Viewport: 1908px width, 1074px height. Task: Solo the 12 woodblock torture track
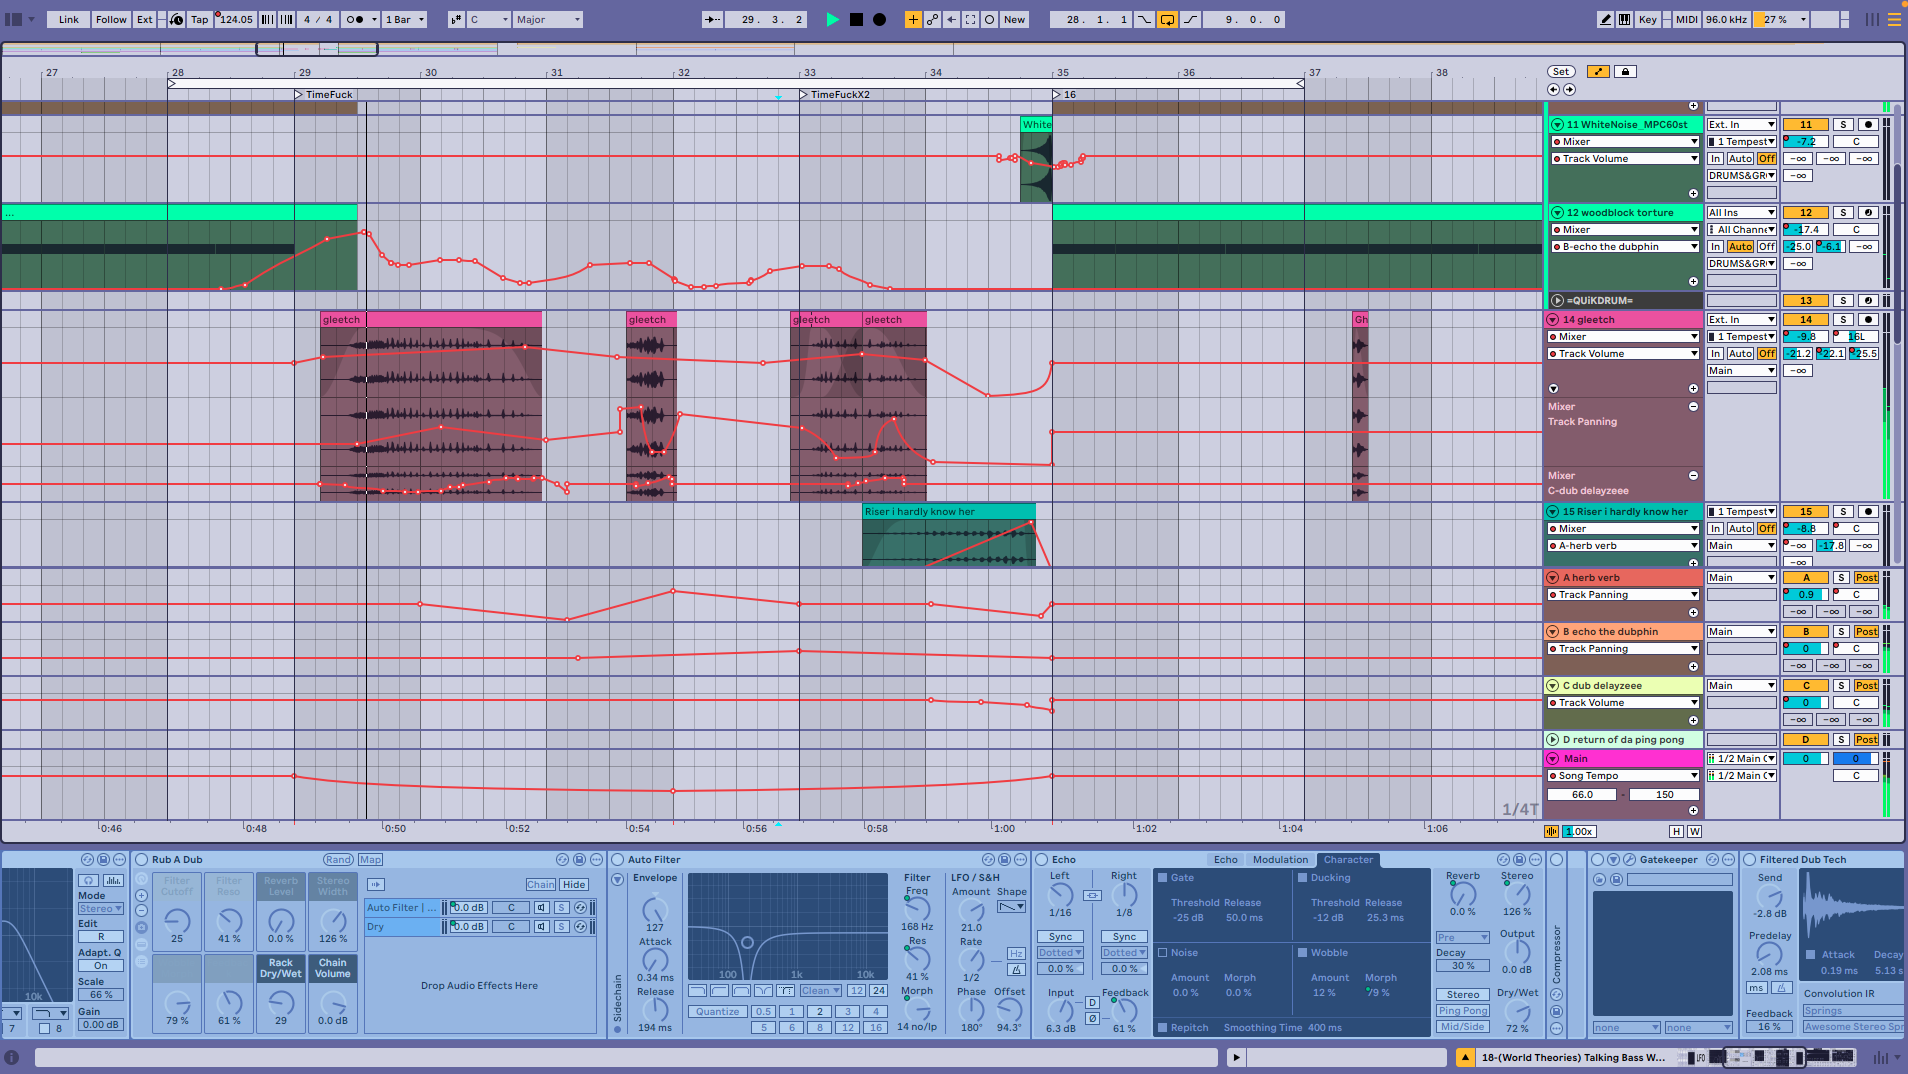tap(1843, 213)
